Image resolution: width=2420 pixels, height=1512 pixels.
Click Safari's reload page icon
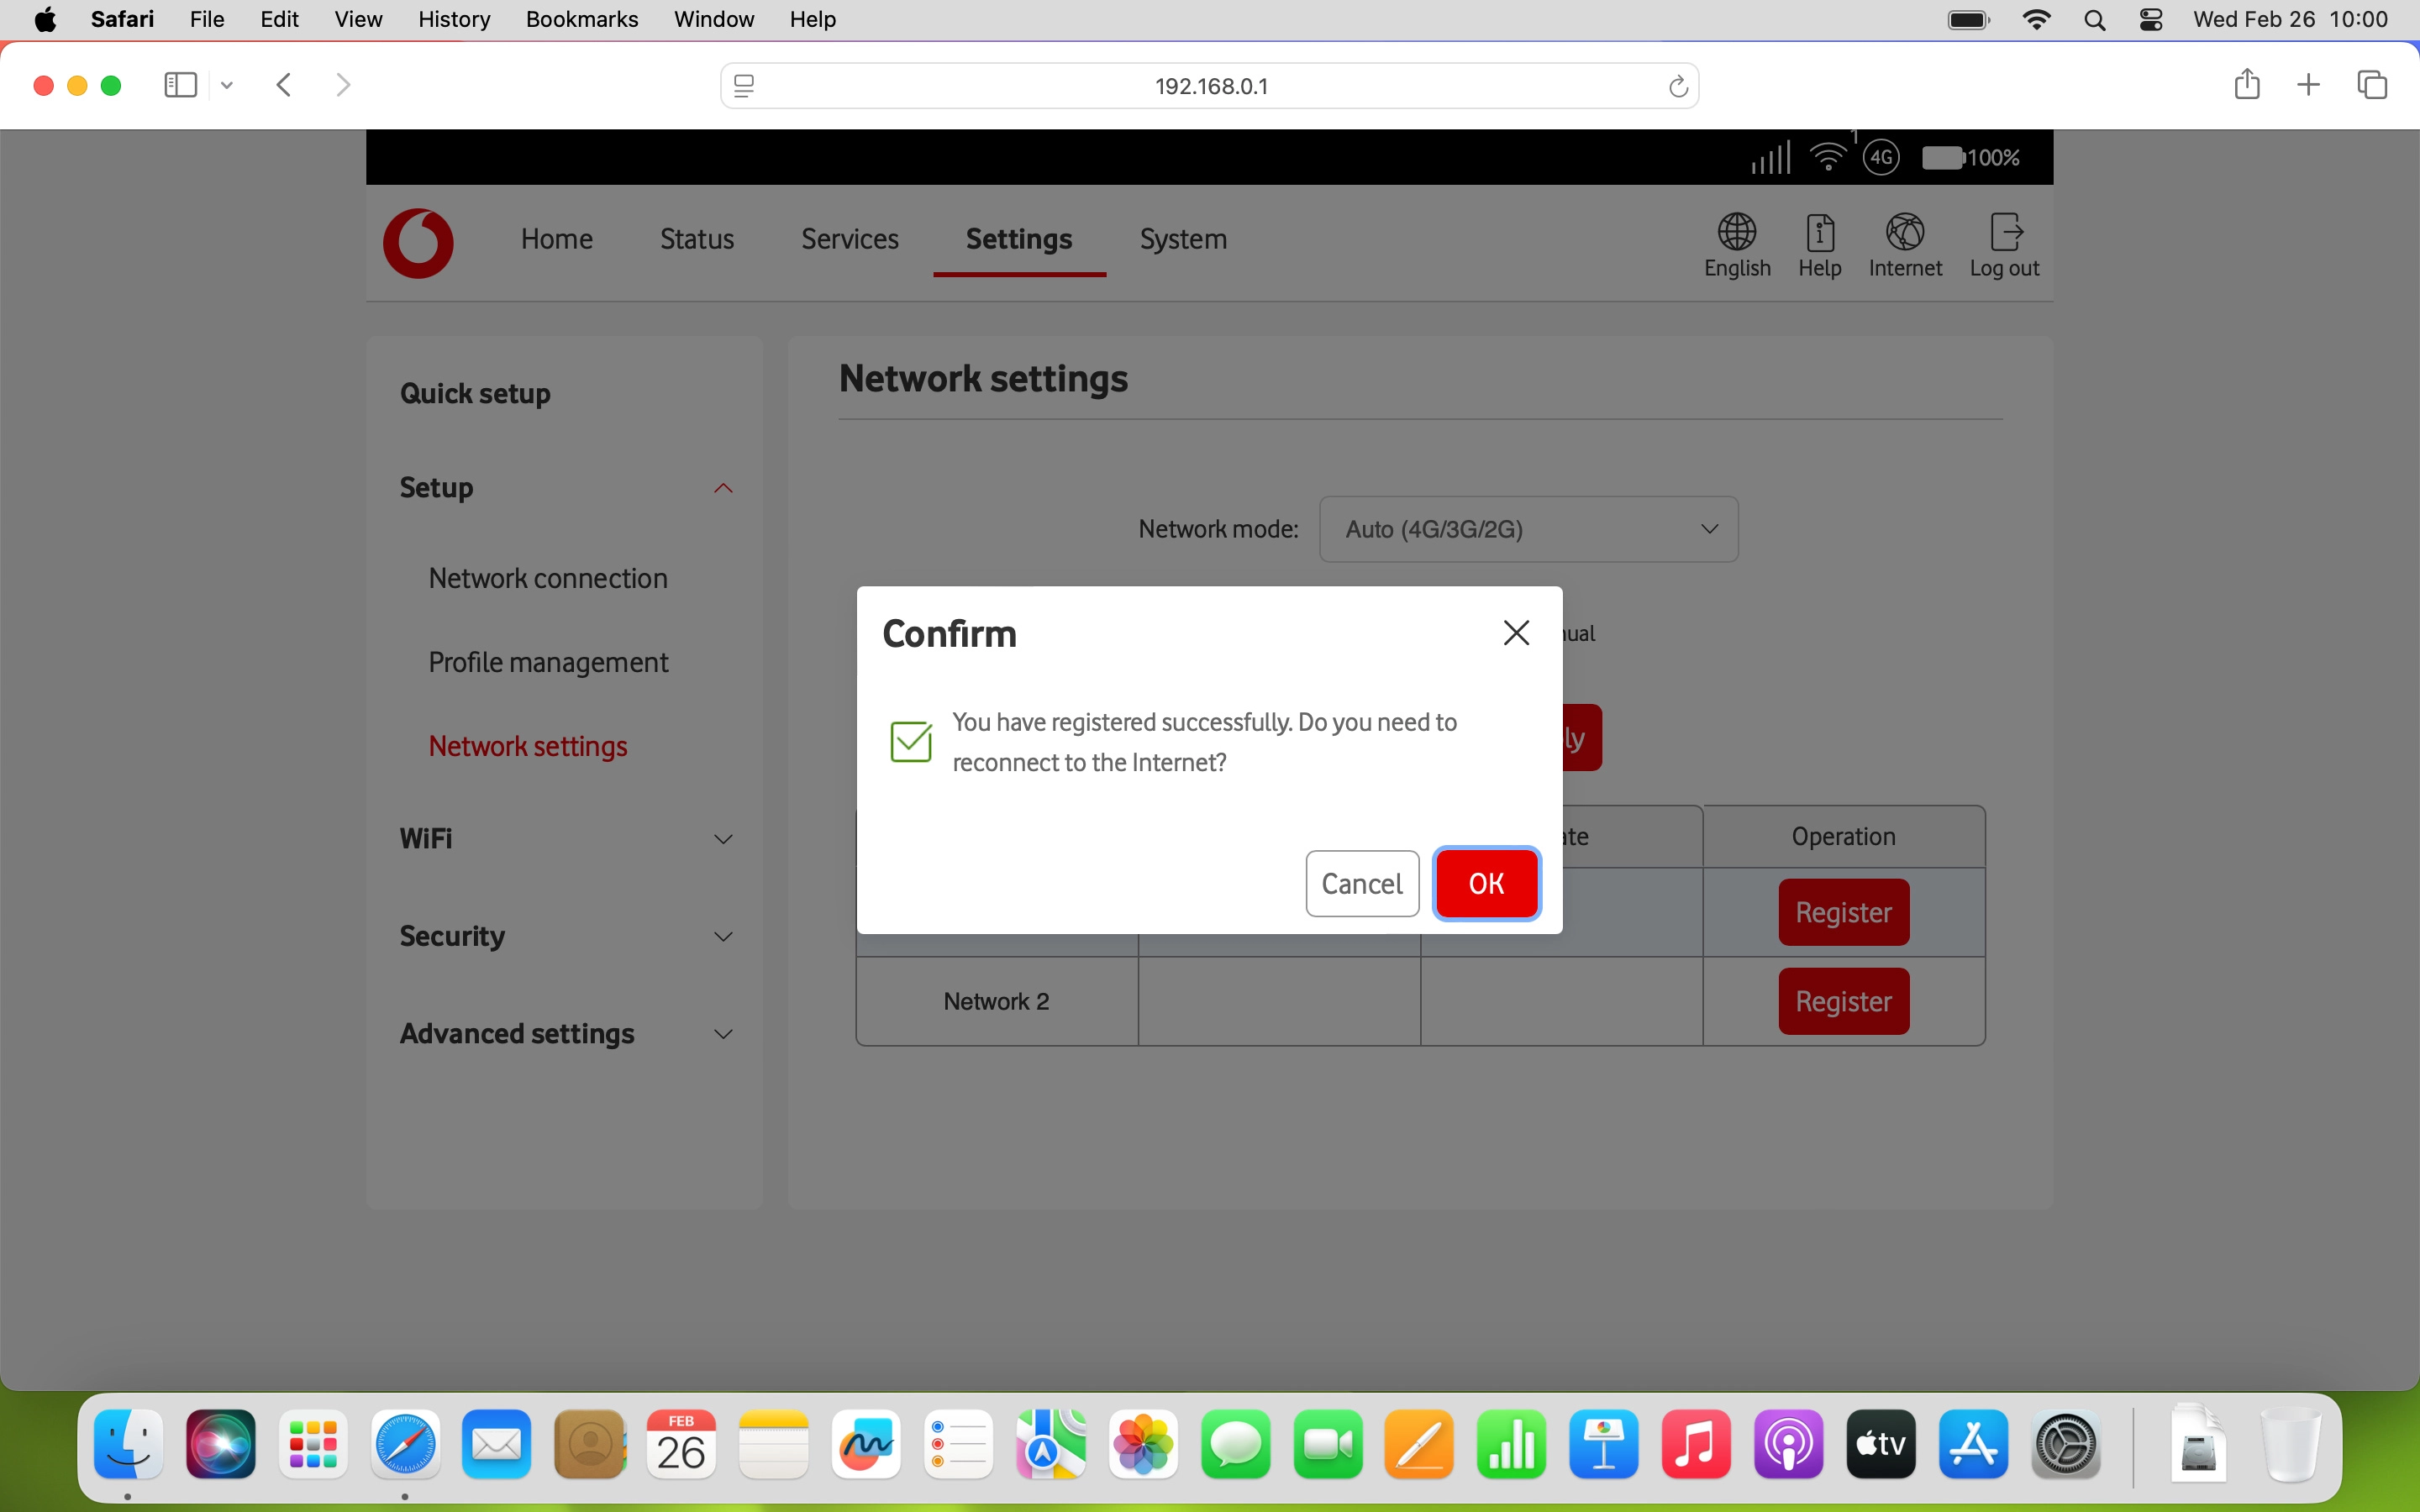tap(1678, 87)
